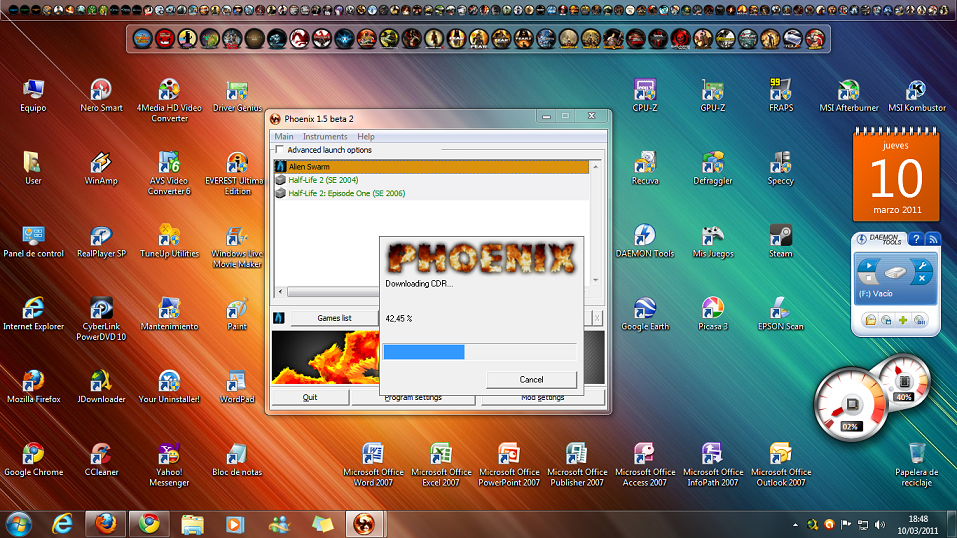The image size is (957, 538).
Task: Open the Windows Start menu
Action: 18,525
